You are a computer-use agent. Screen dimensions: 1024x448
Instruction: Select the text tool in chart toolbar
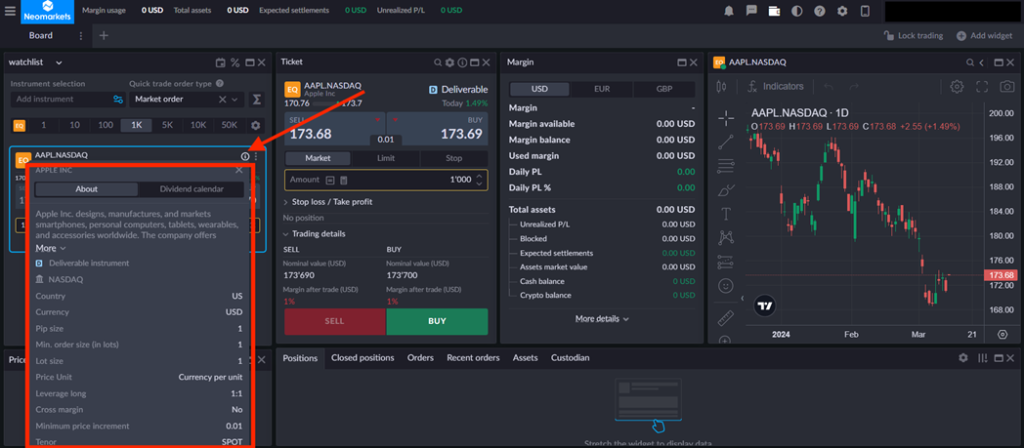[x=726, y=213]
